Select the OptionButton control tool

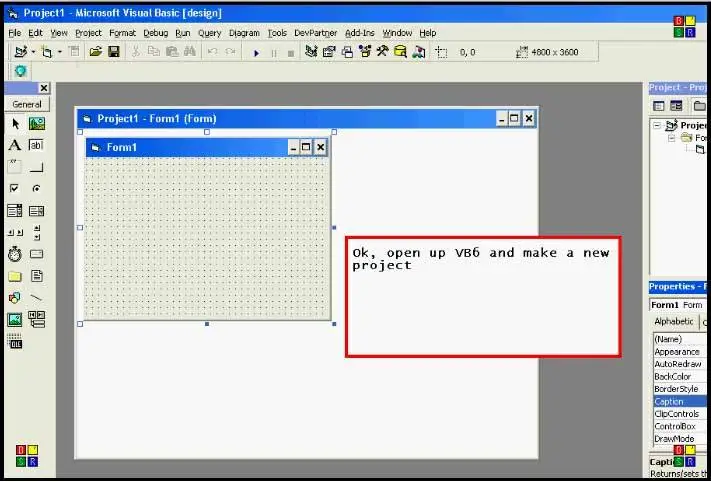37,189
